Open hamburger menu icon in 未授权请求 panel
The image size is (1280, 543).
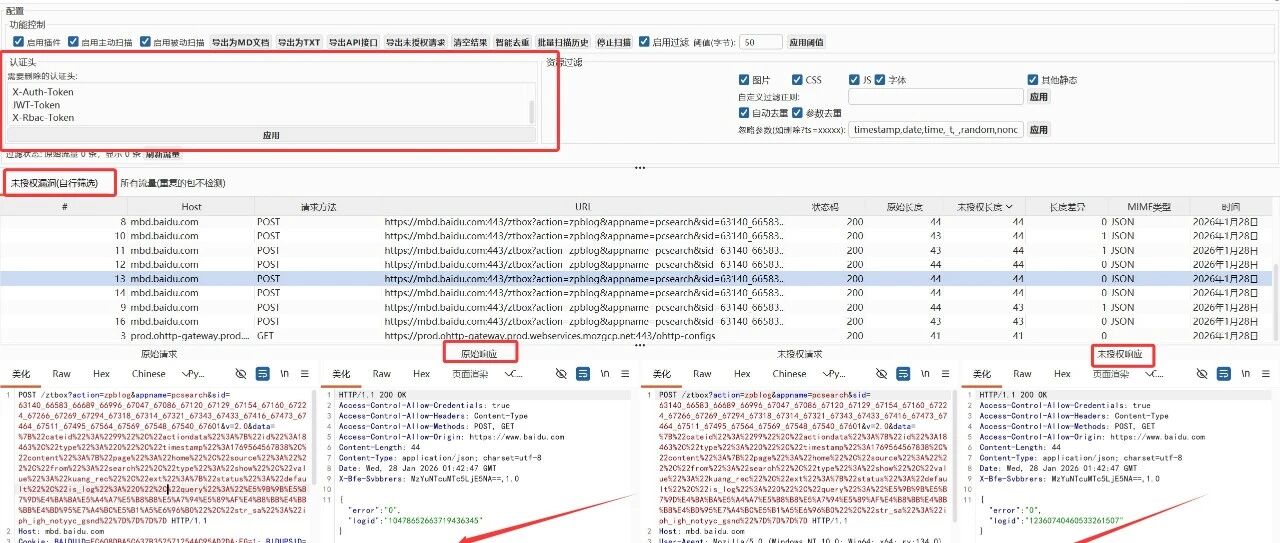(946, 374)
